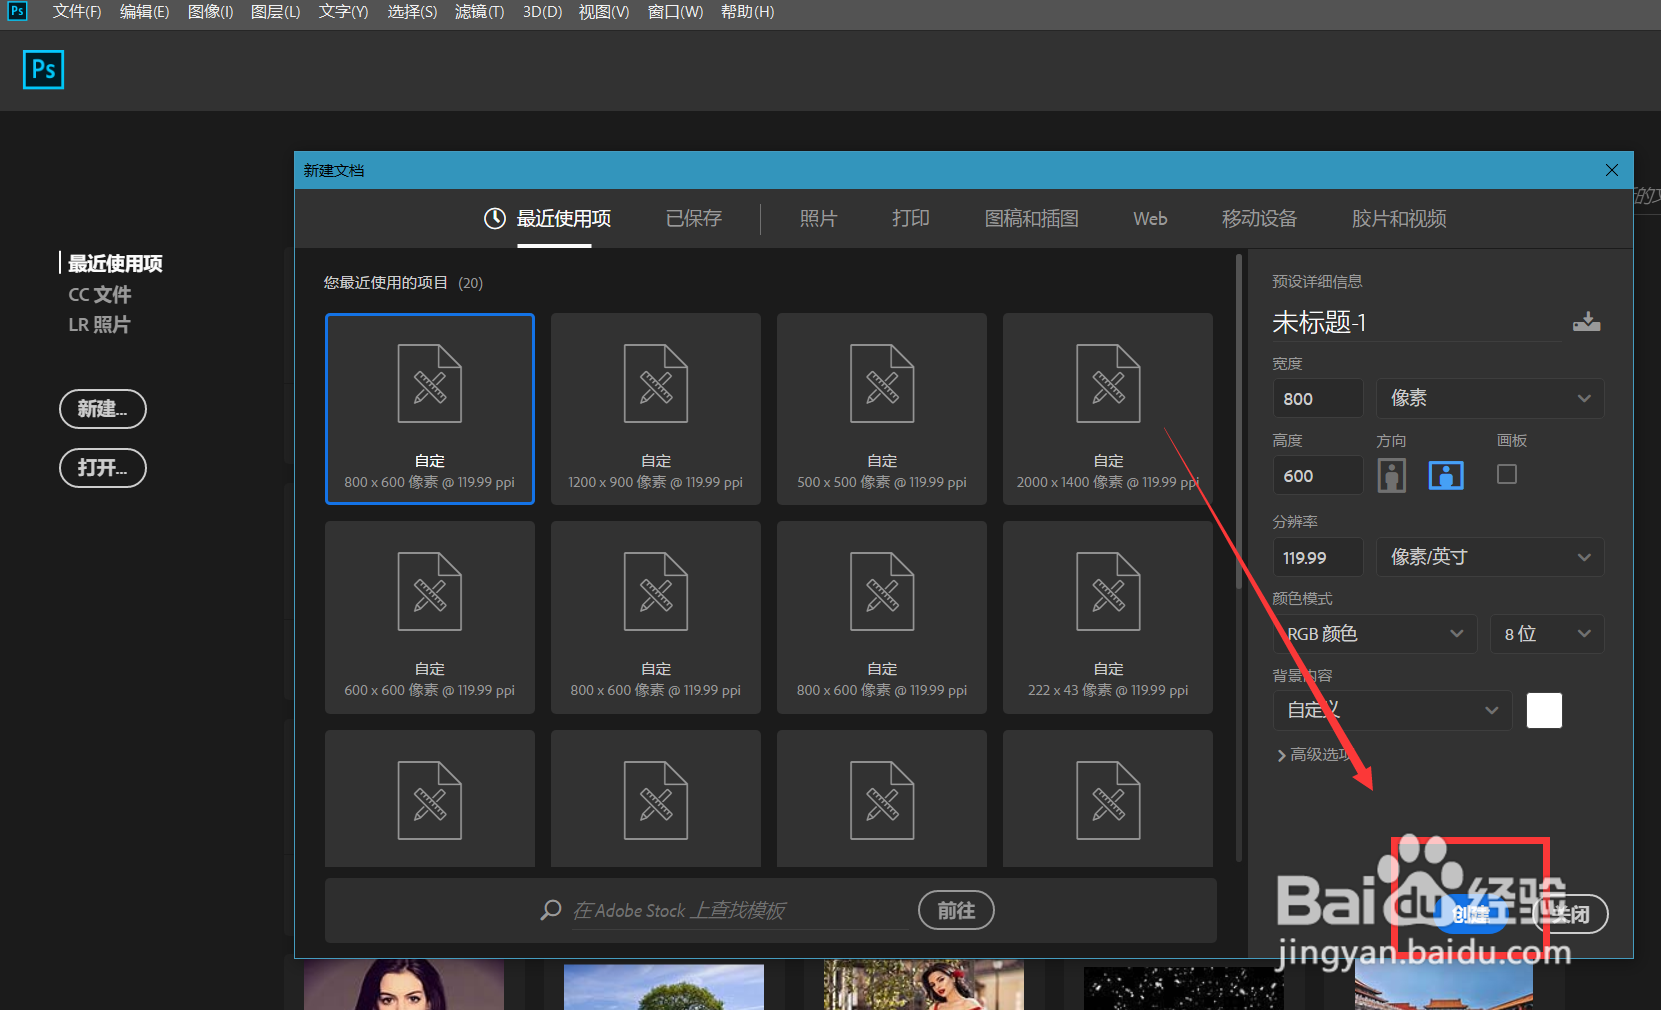Click the document name field 未标题-1
Viewport: 1661px width, 1010px height.
(1416, 322)
